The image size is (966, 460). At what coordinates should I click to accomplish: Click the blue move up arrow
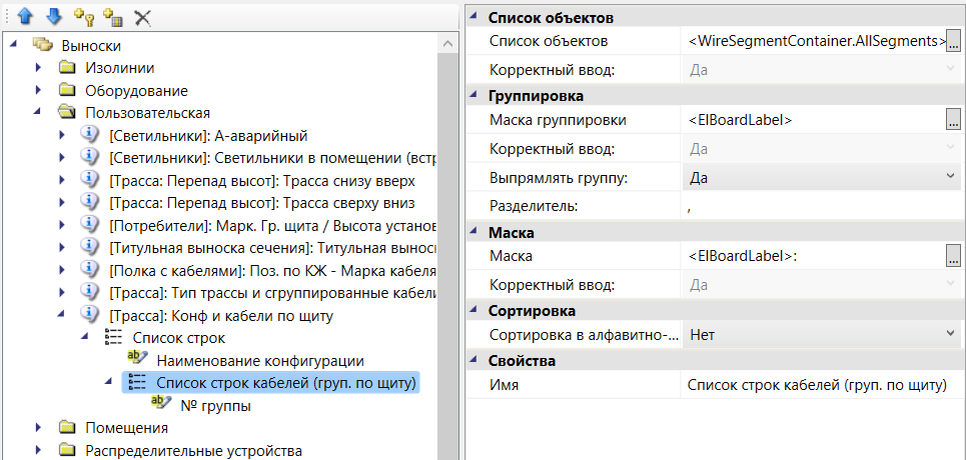click(x=26, y=17)
